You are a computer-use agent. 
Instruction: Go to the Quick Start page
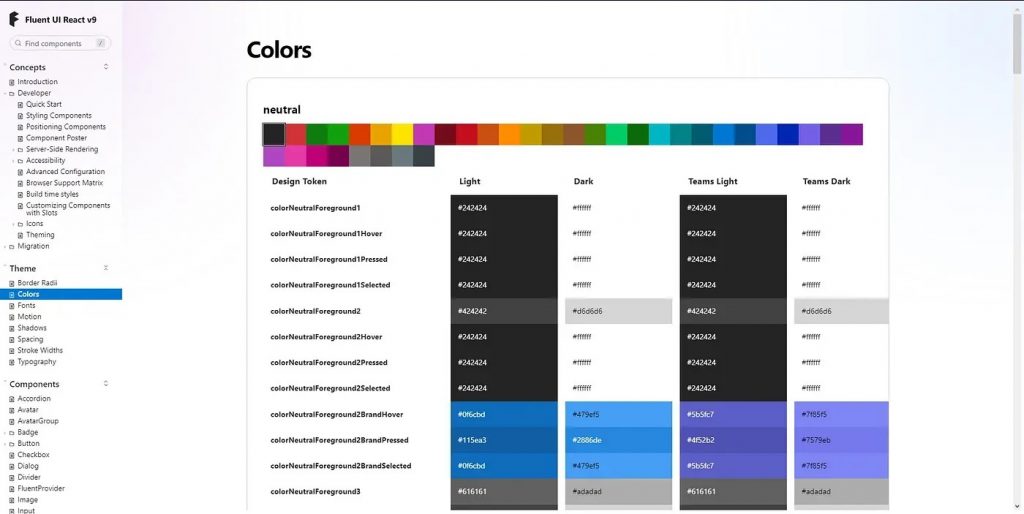[x=44, y=104]
